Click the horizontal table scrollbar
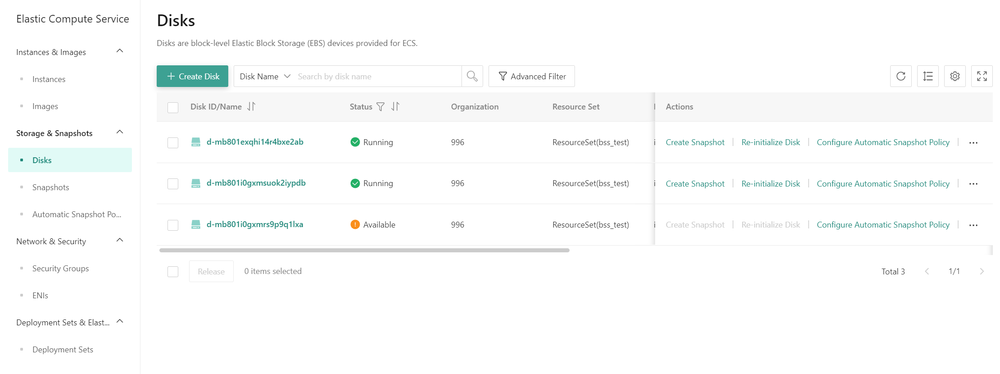The width and height of the screenshot is (1000, 374). [364, 250]
